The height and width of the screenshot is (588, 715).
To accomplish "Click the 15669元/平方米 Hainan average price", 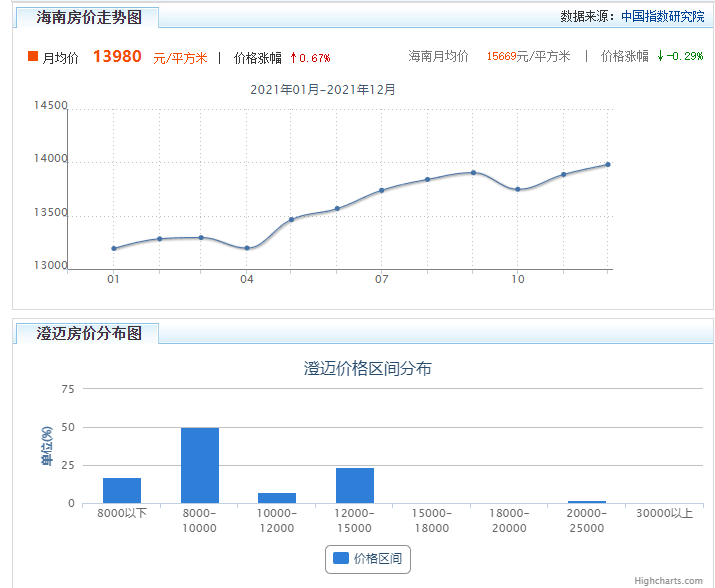I will (528, 56).
